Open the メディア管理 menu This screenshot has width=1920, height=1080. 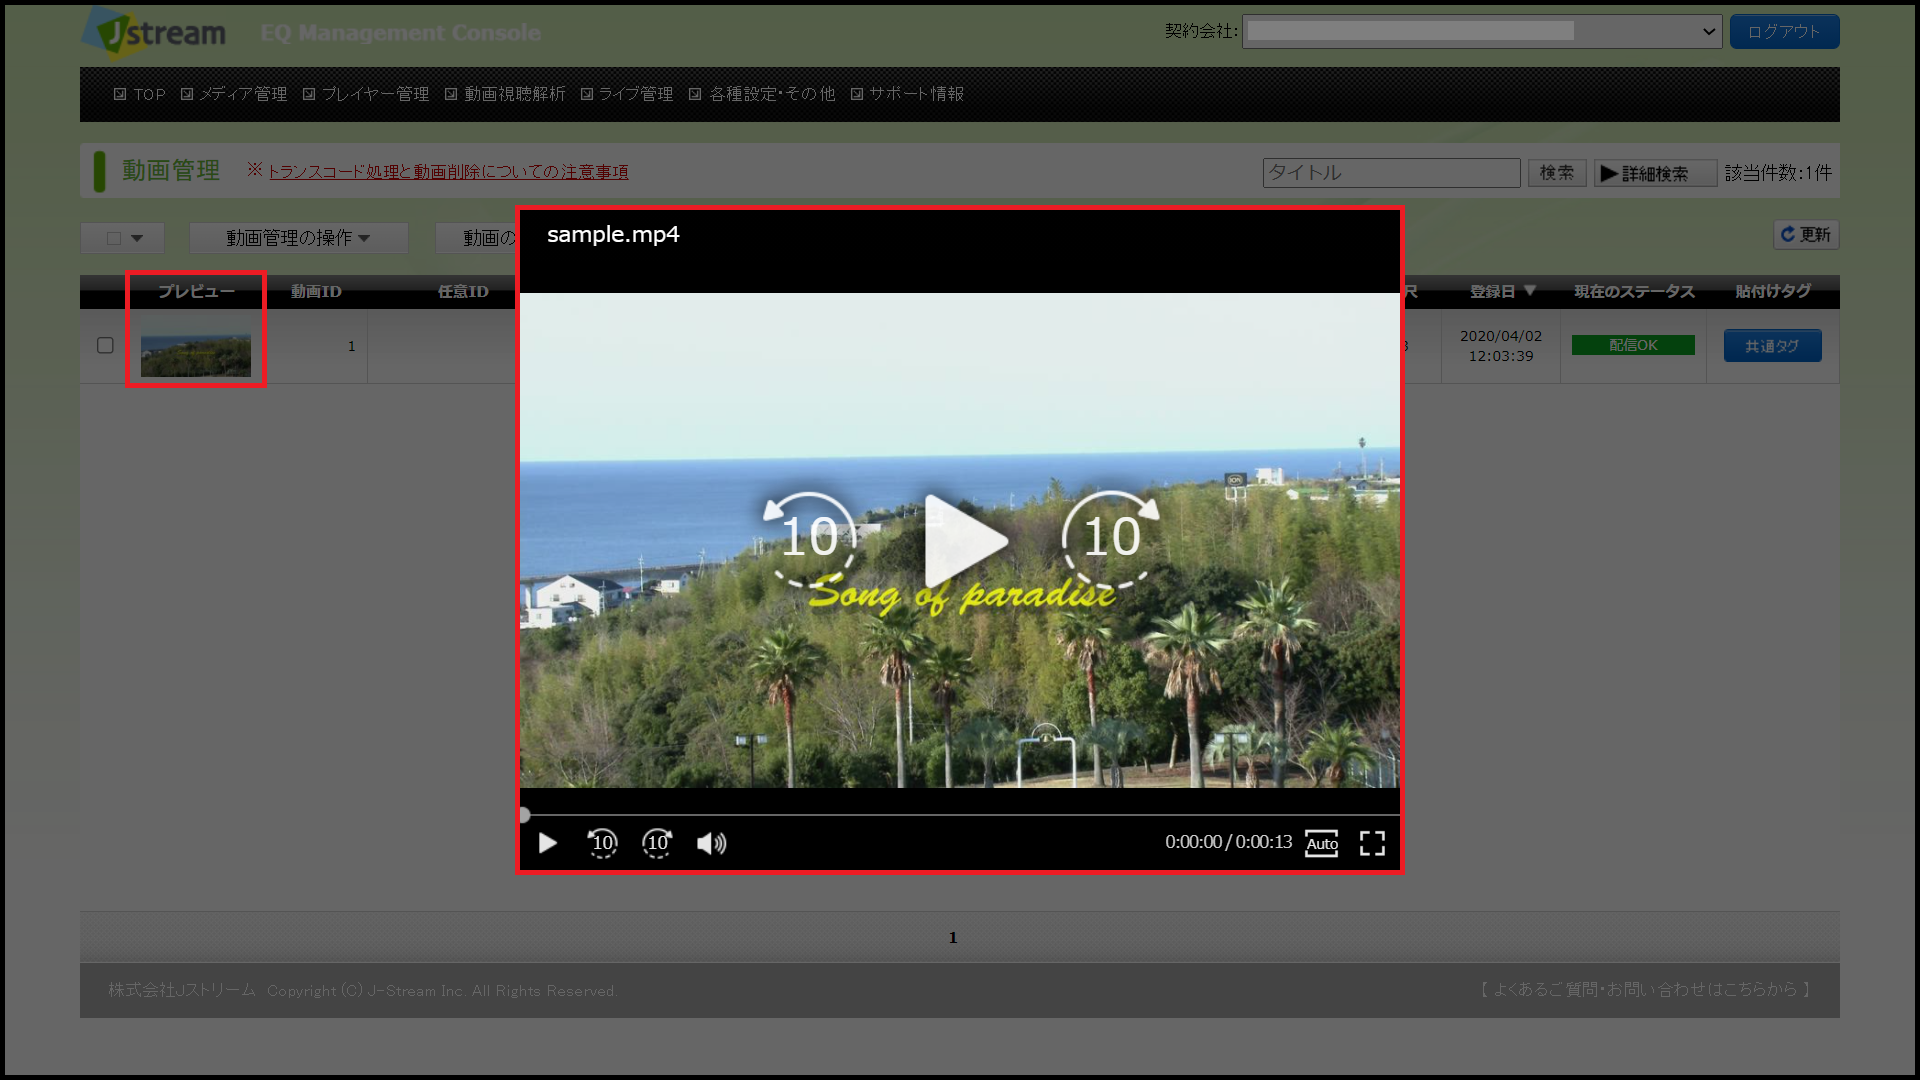click(242, 94)
